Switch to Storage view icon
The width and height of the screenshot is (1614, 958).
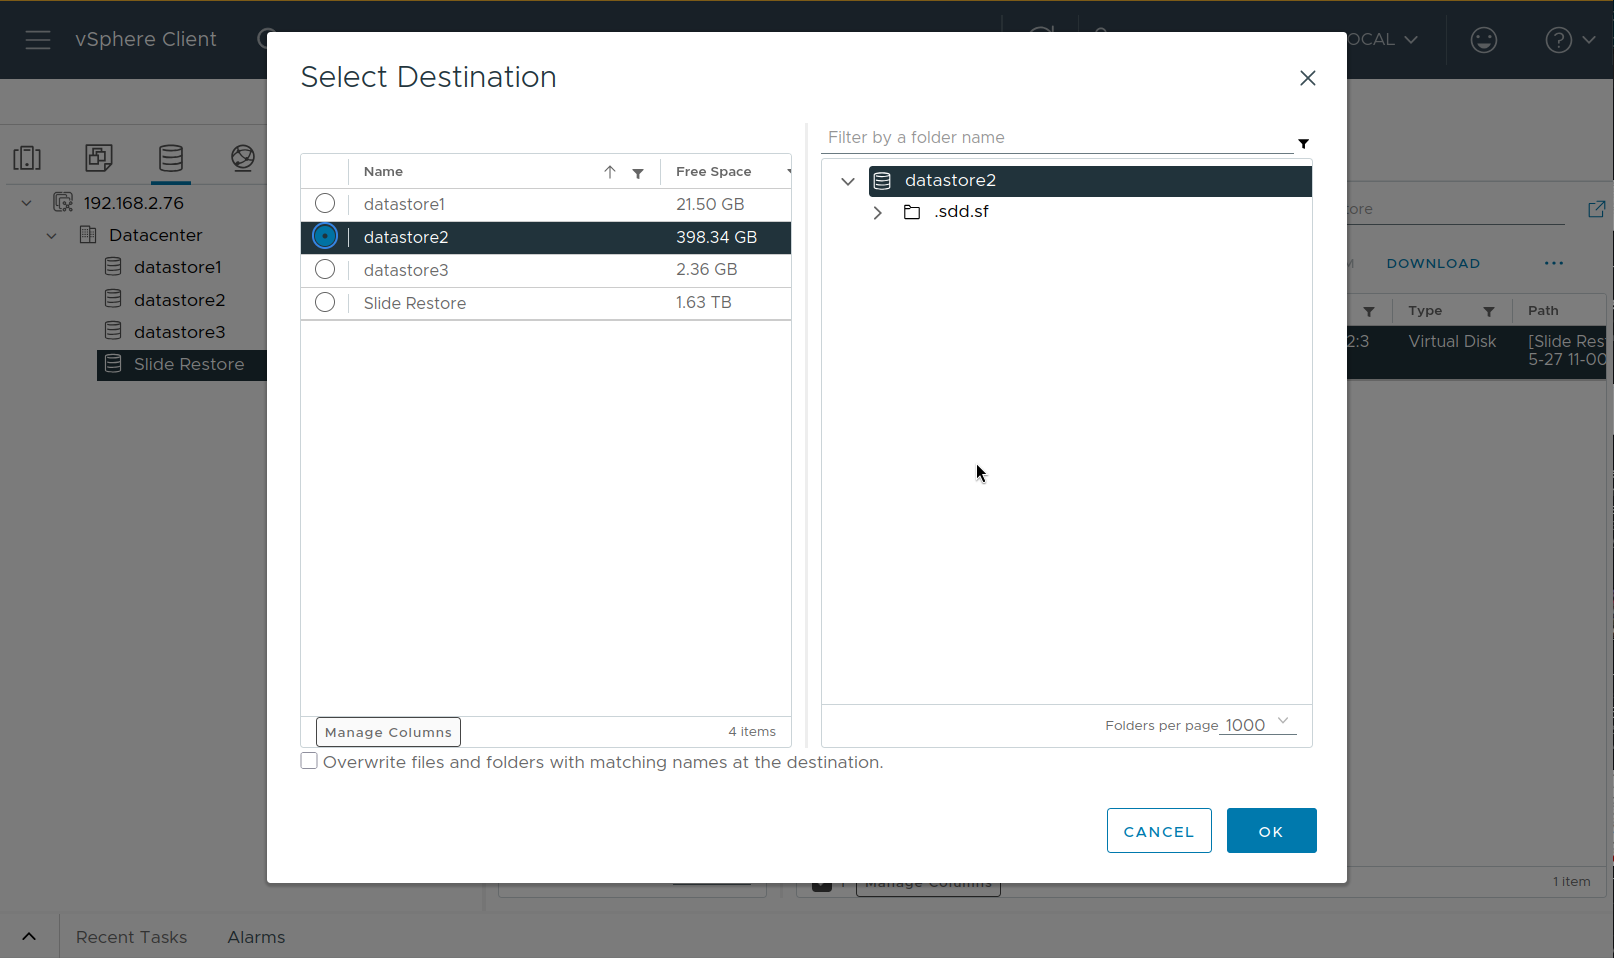171,158
